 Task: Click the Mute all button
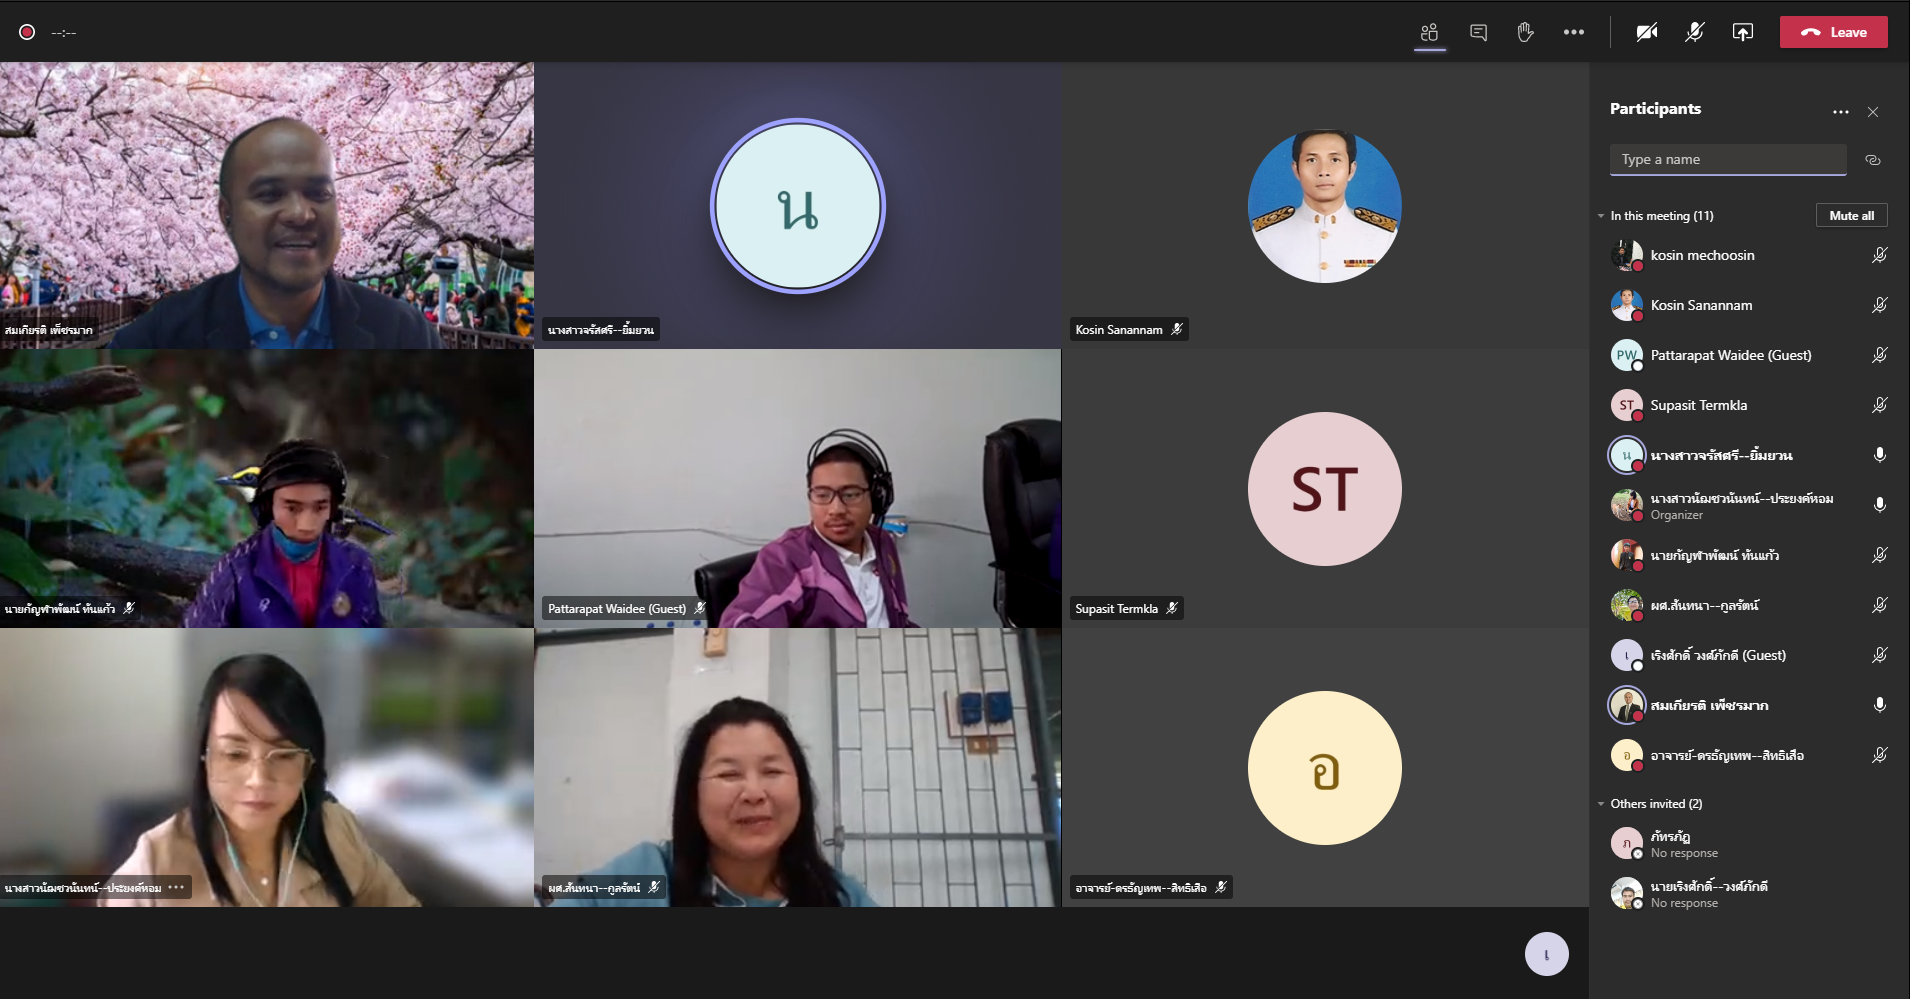point(1851,216)
